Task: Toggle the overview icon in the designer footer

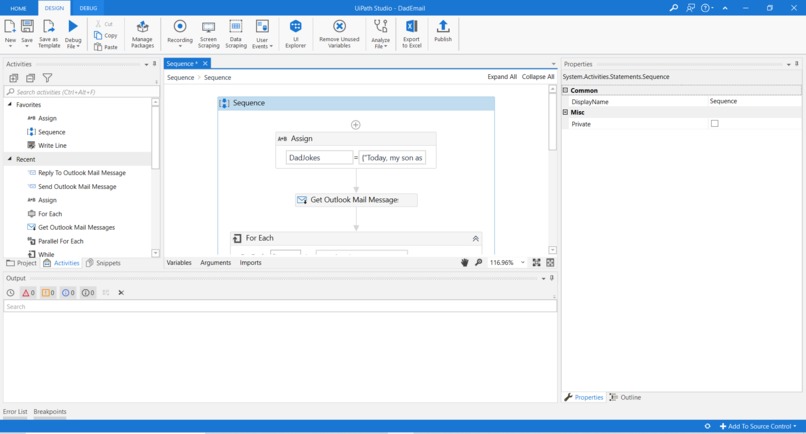Action: tap(550, 262)
